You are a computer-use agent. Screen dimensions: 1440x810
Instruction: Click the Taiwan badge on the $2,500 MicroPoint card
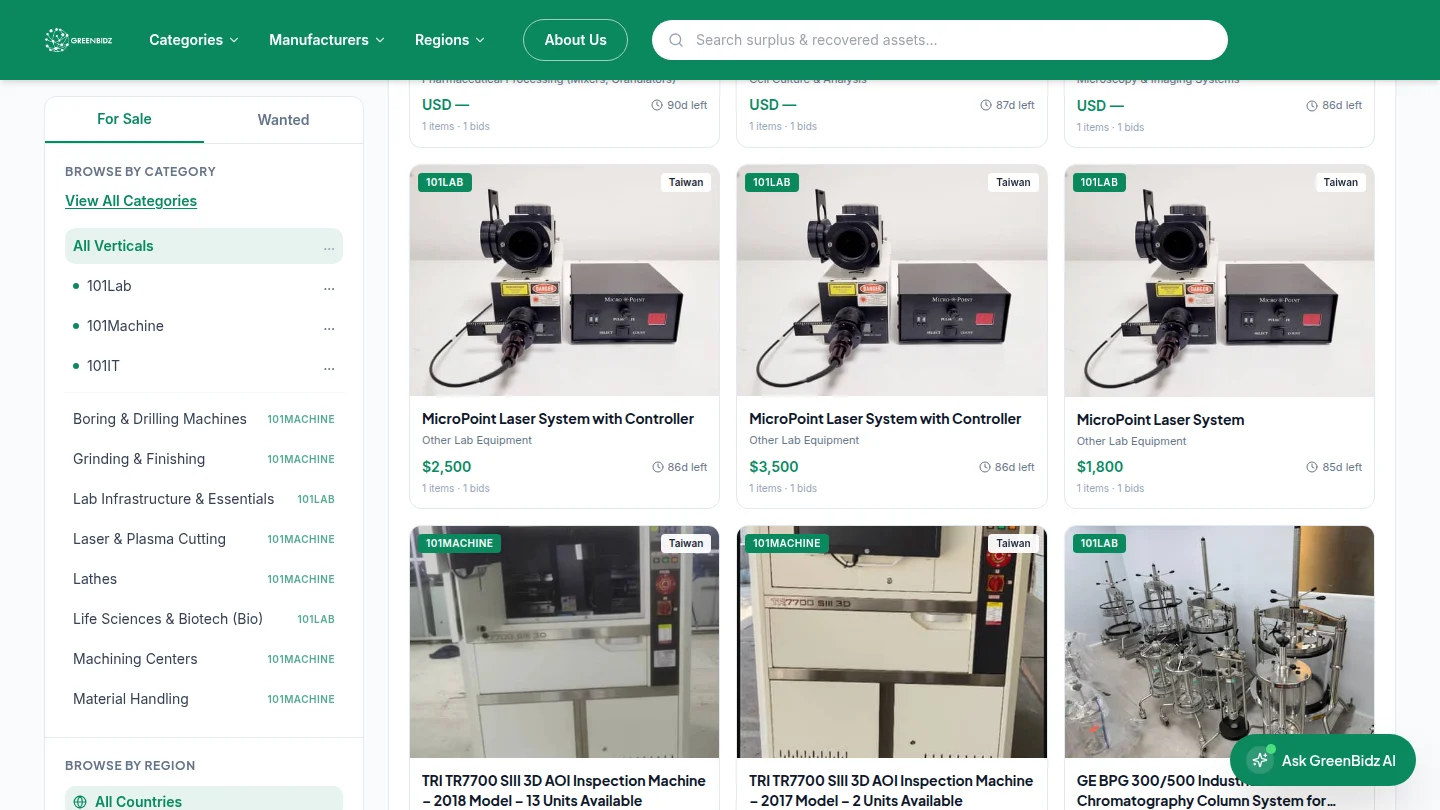pyautogui.click(x=686, y=182)
